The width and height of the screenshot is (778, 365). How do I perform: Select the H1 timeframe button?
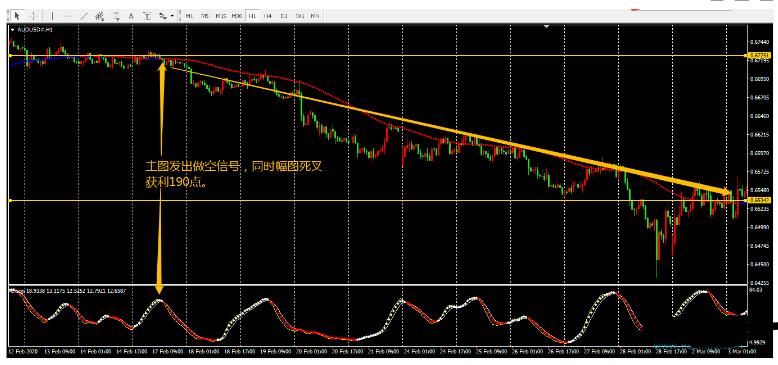tap(253, 16)
